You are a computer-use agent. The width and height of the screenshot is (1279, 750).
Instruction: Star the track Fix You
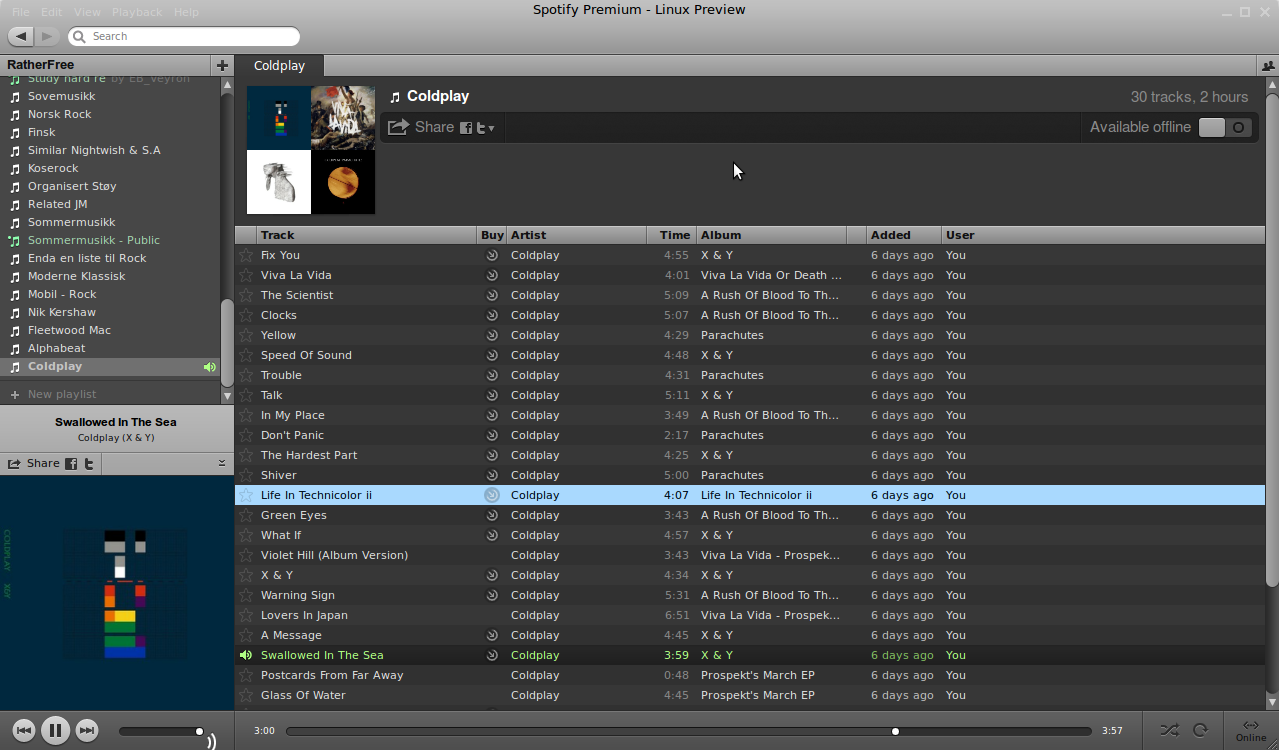[x=246, y=255]
